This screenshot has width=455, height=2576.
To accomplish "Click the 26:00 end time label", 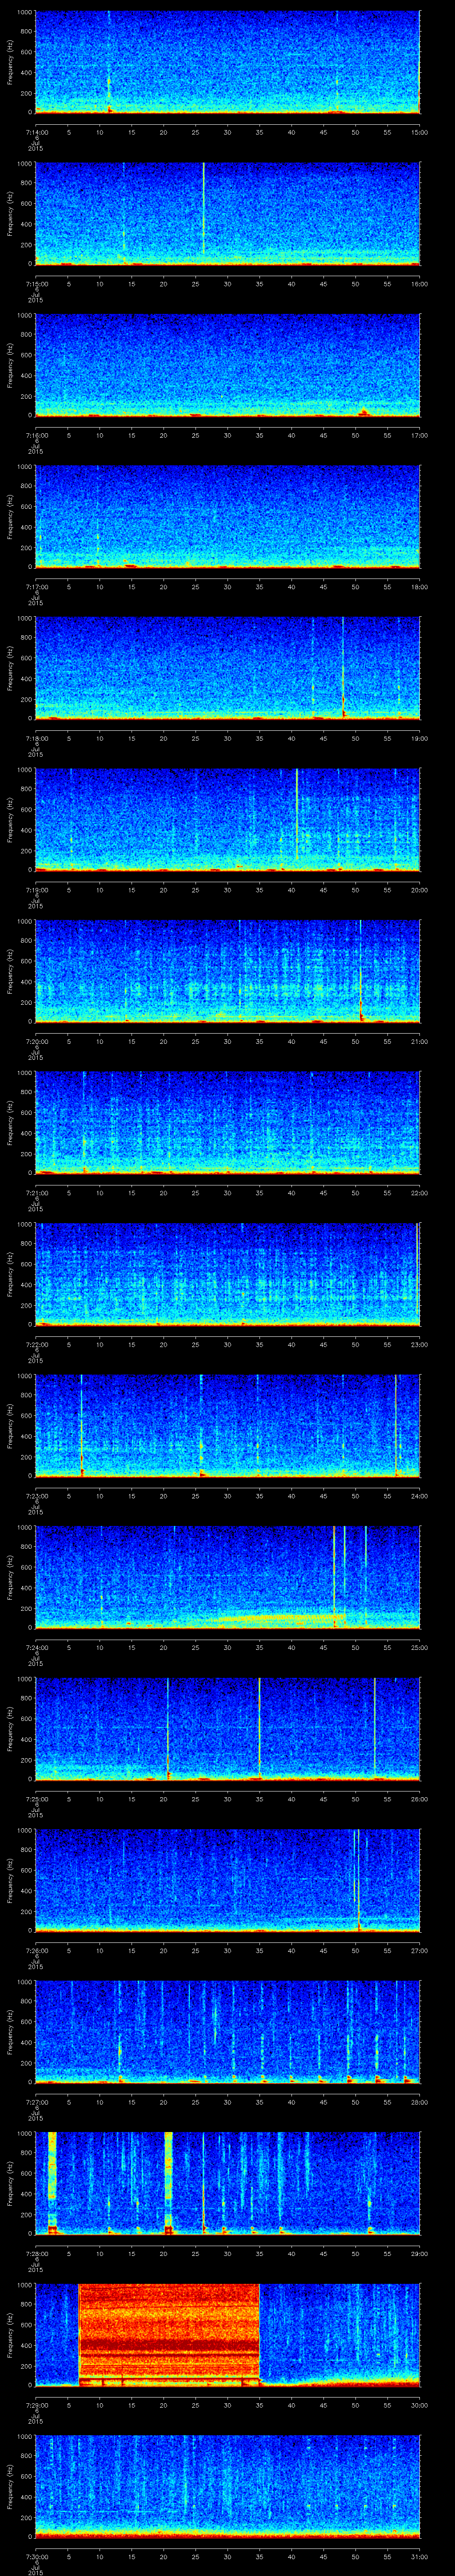I will [420, 1799].
